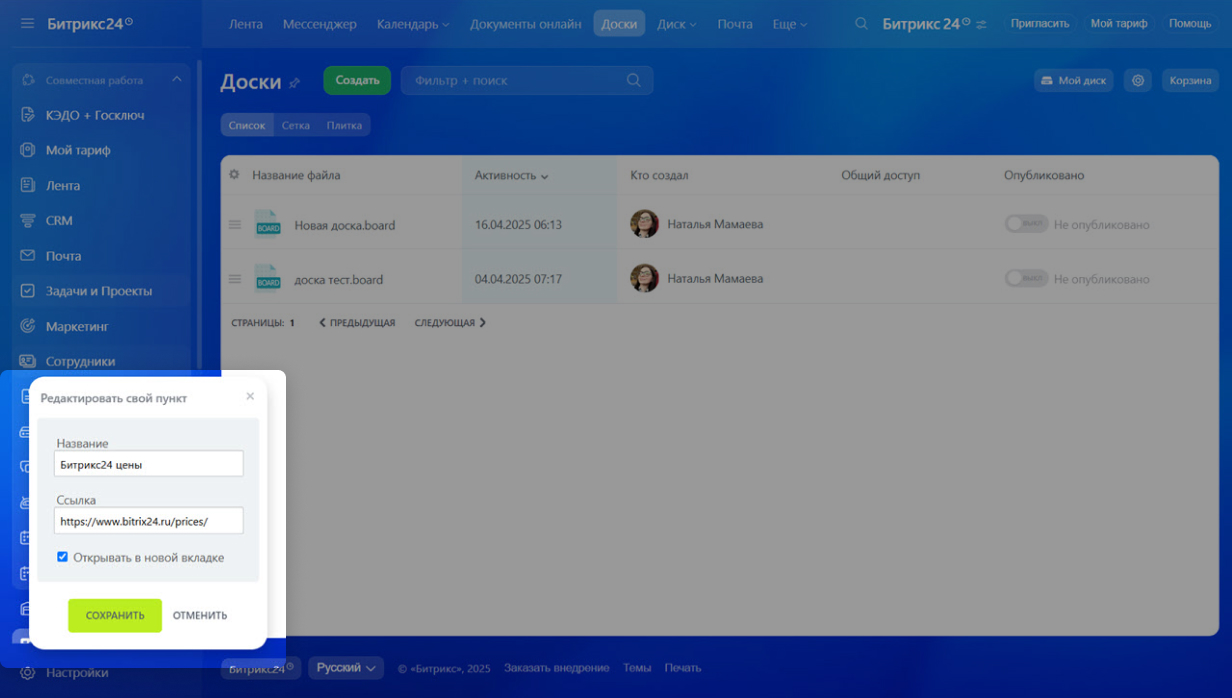Screen dimensions: 1232x698
Task: Click Наталья Мамаева's avatar in the Новая доска row
Action: point(644,224)
